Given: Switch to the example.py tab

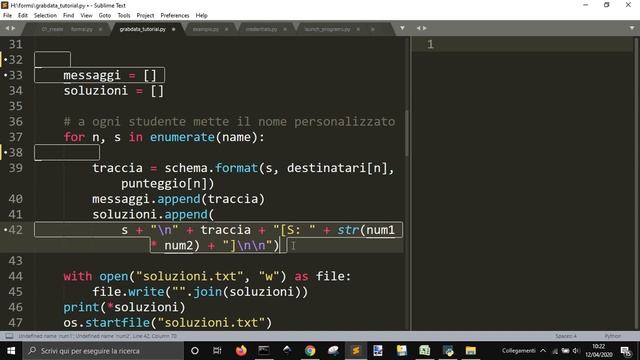Looking at the screenshot, I should pos(206,29).
